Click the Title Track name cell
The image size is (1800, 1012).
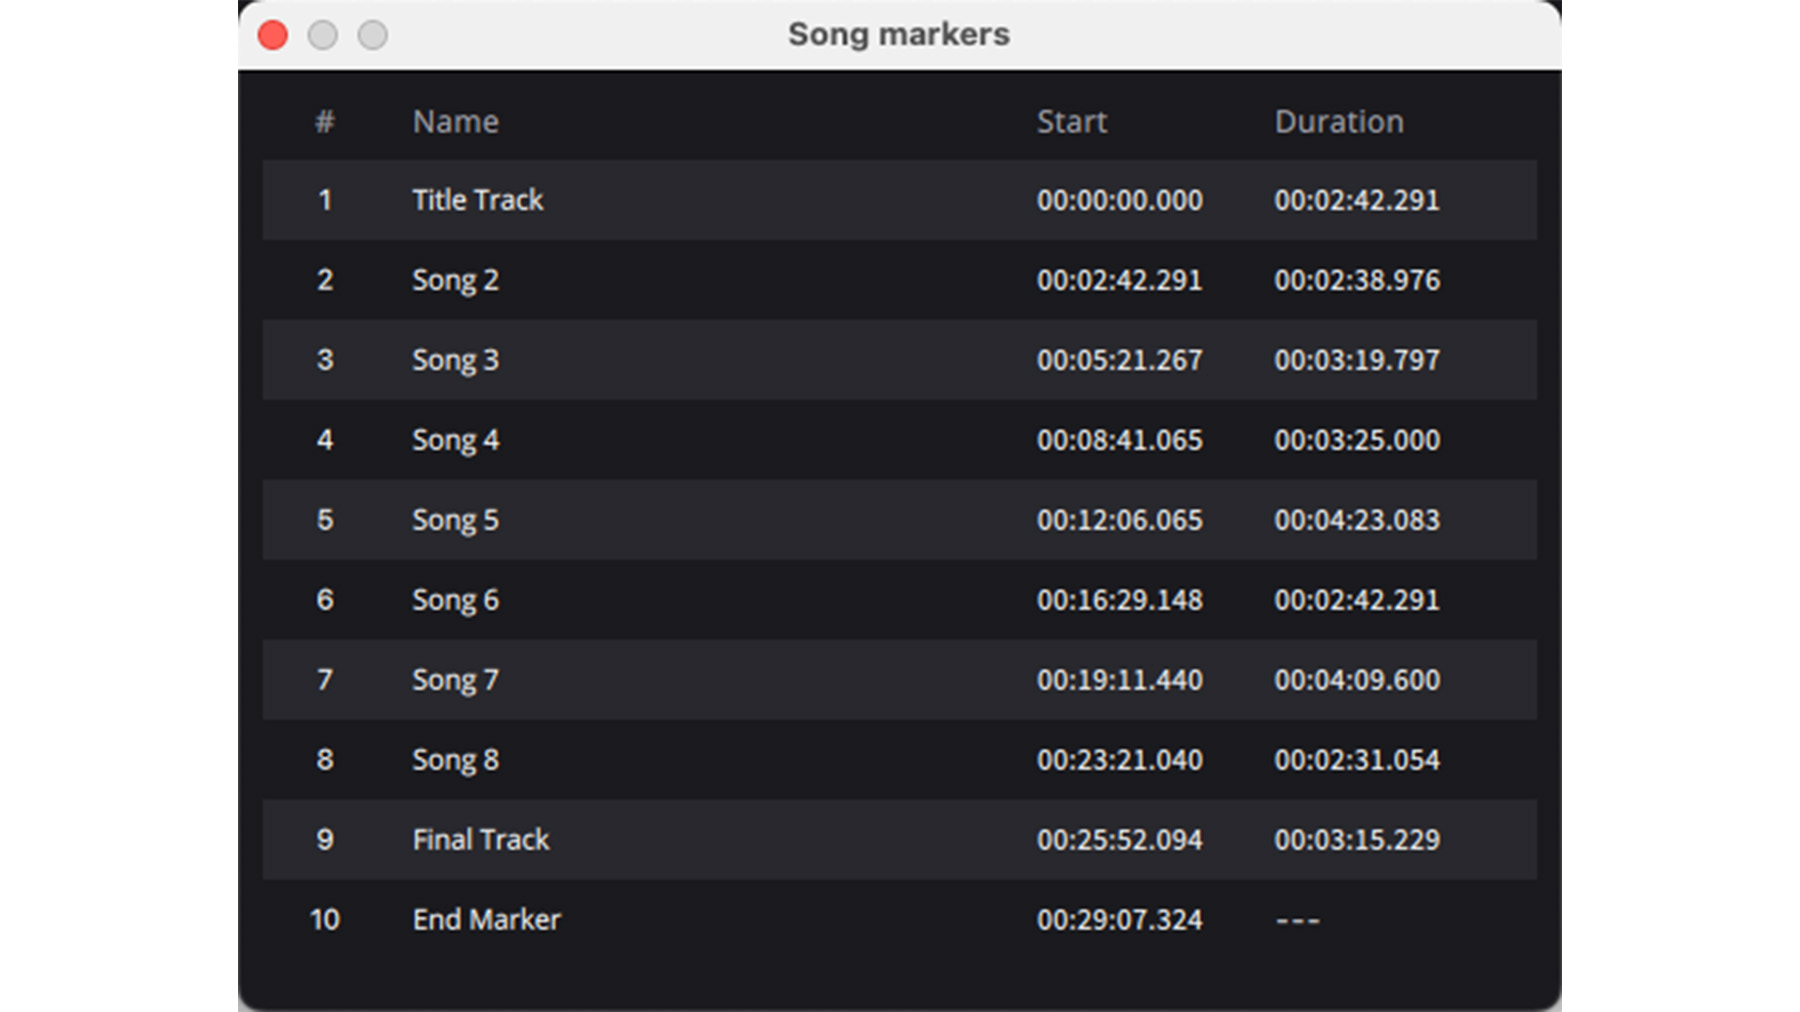(477, 200)
